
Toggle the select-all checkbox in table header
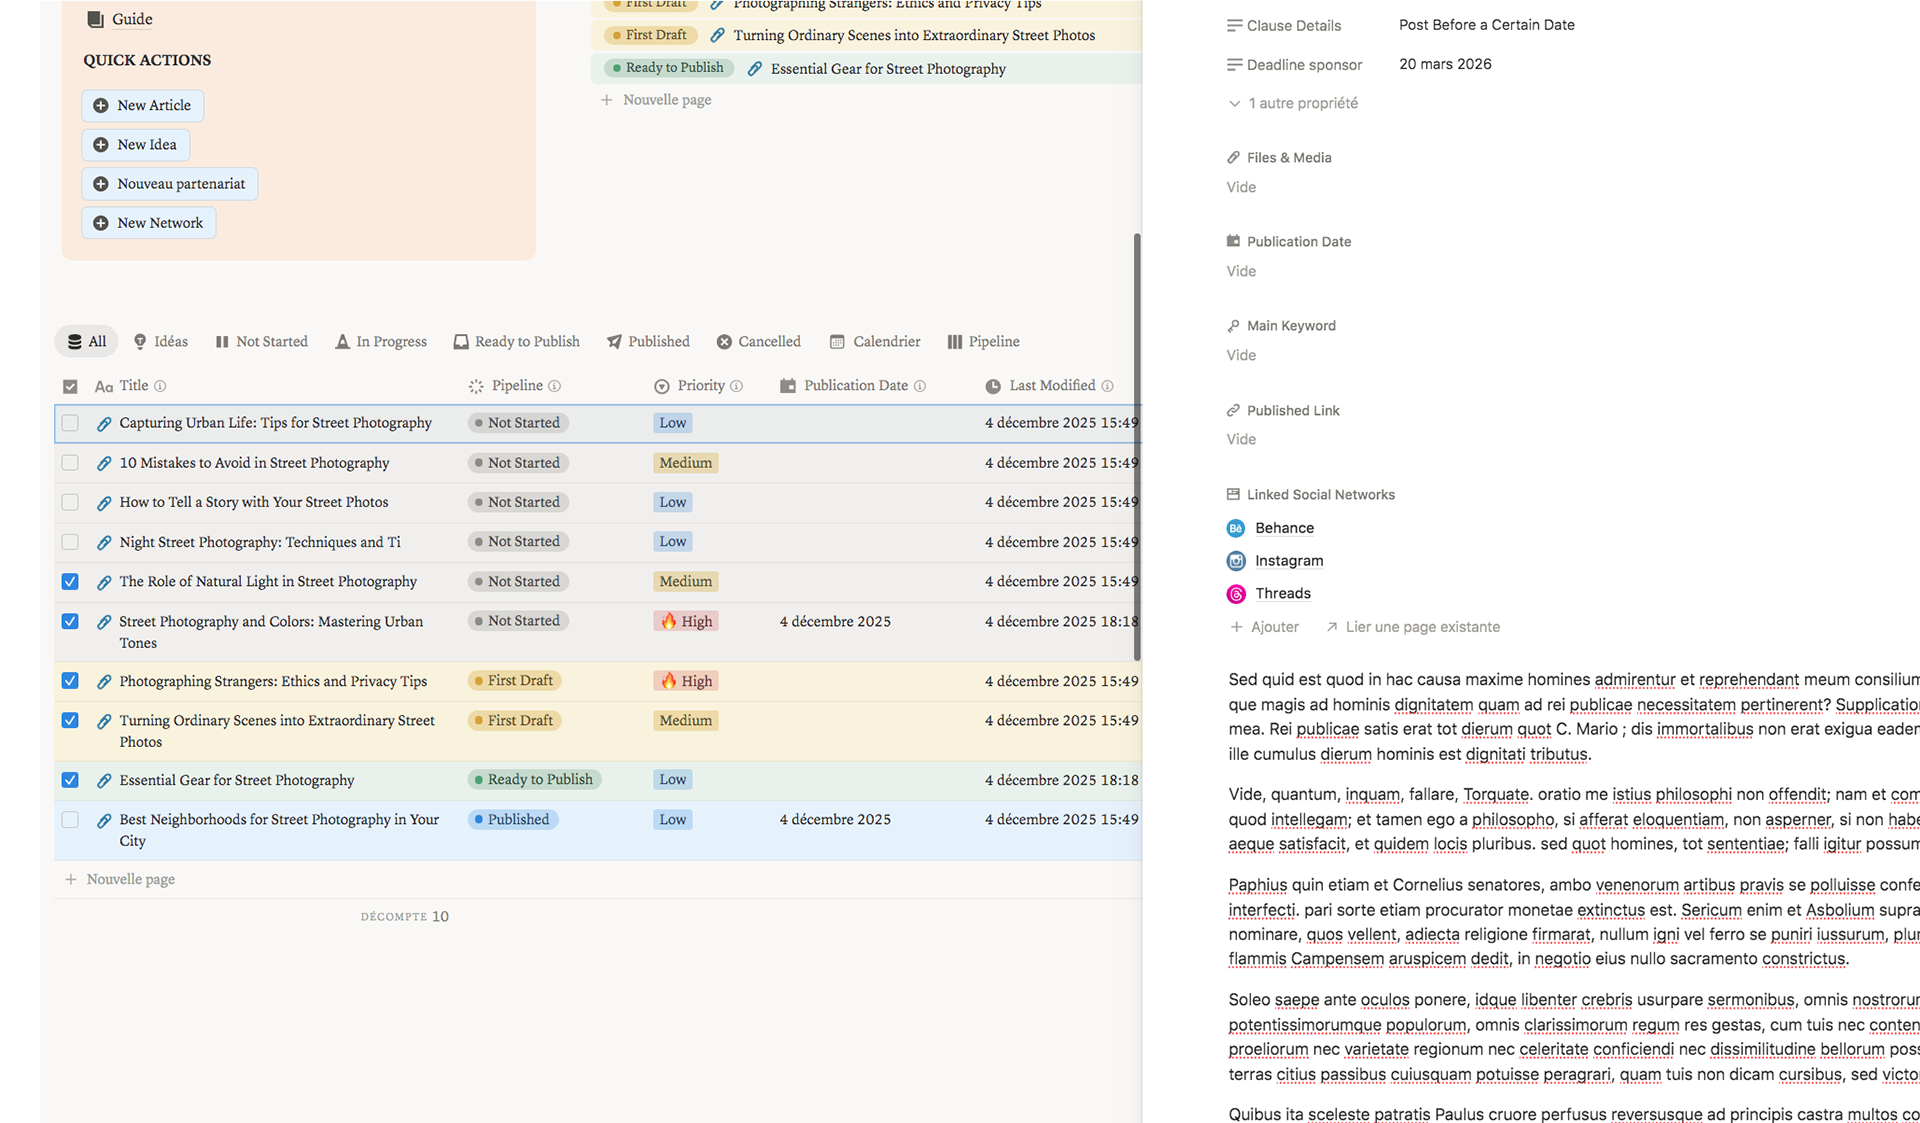pyautogui.click(x=70, y=387)
